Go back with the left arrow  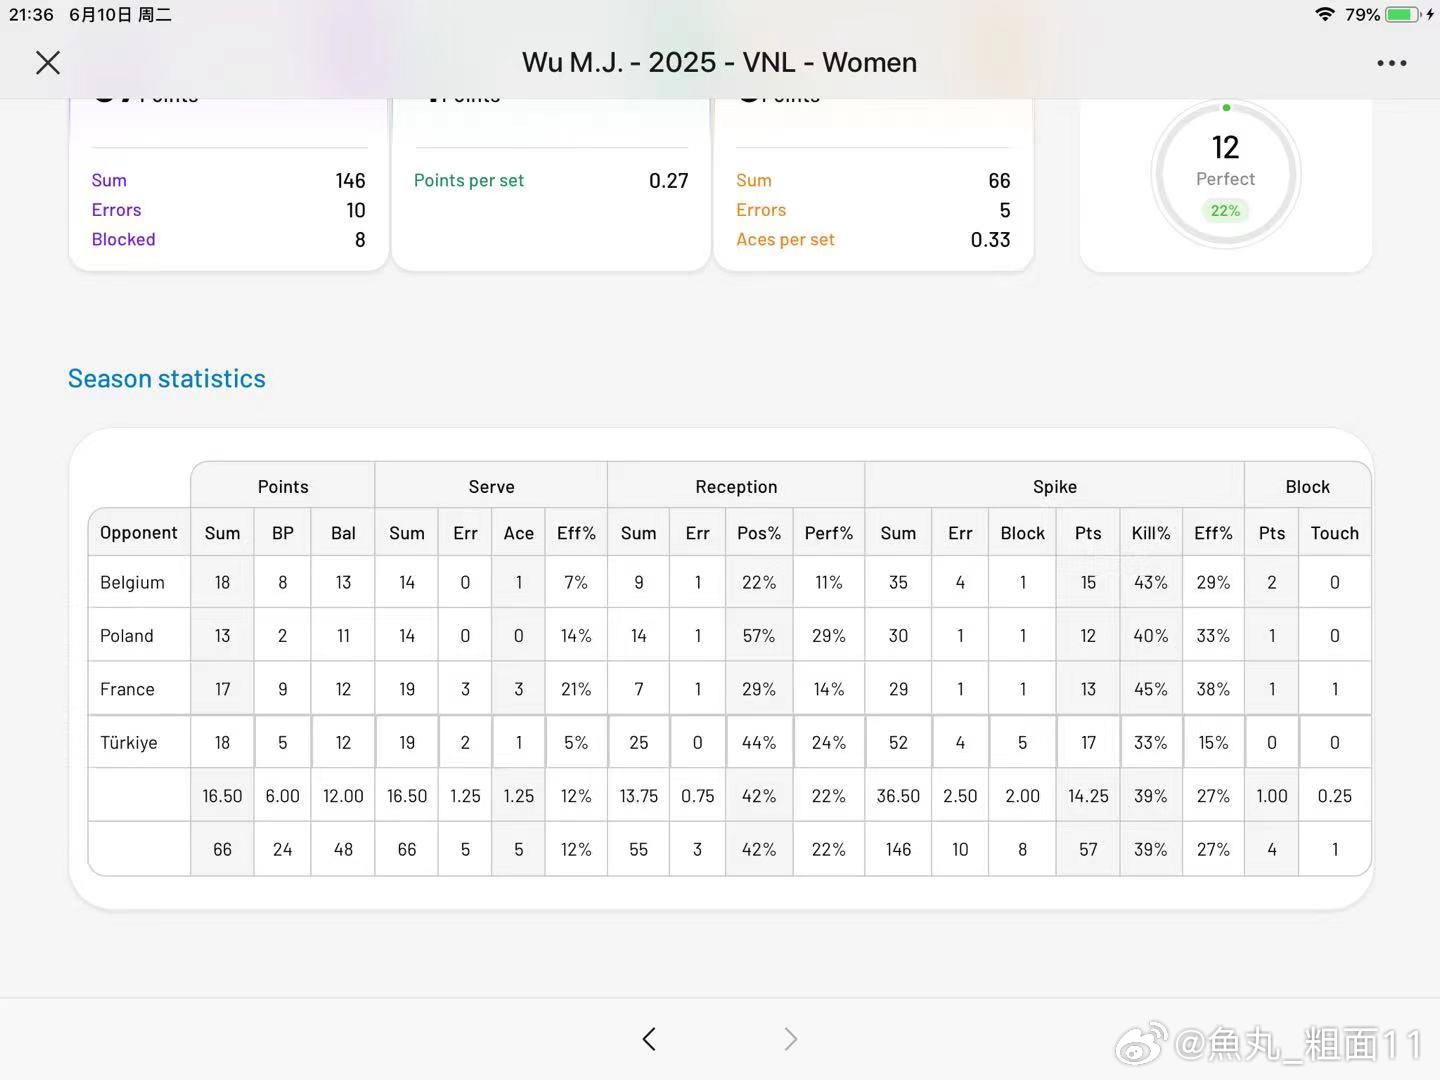(x=649, y=1039)
